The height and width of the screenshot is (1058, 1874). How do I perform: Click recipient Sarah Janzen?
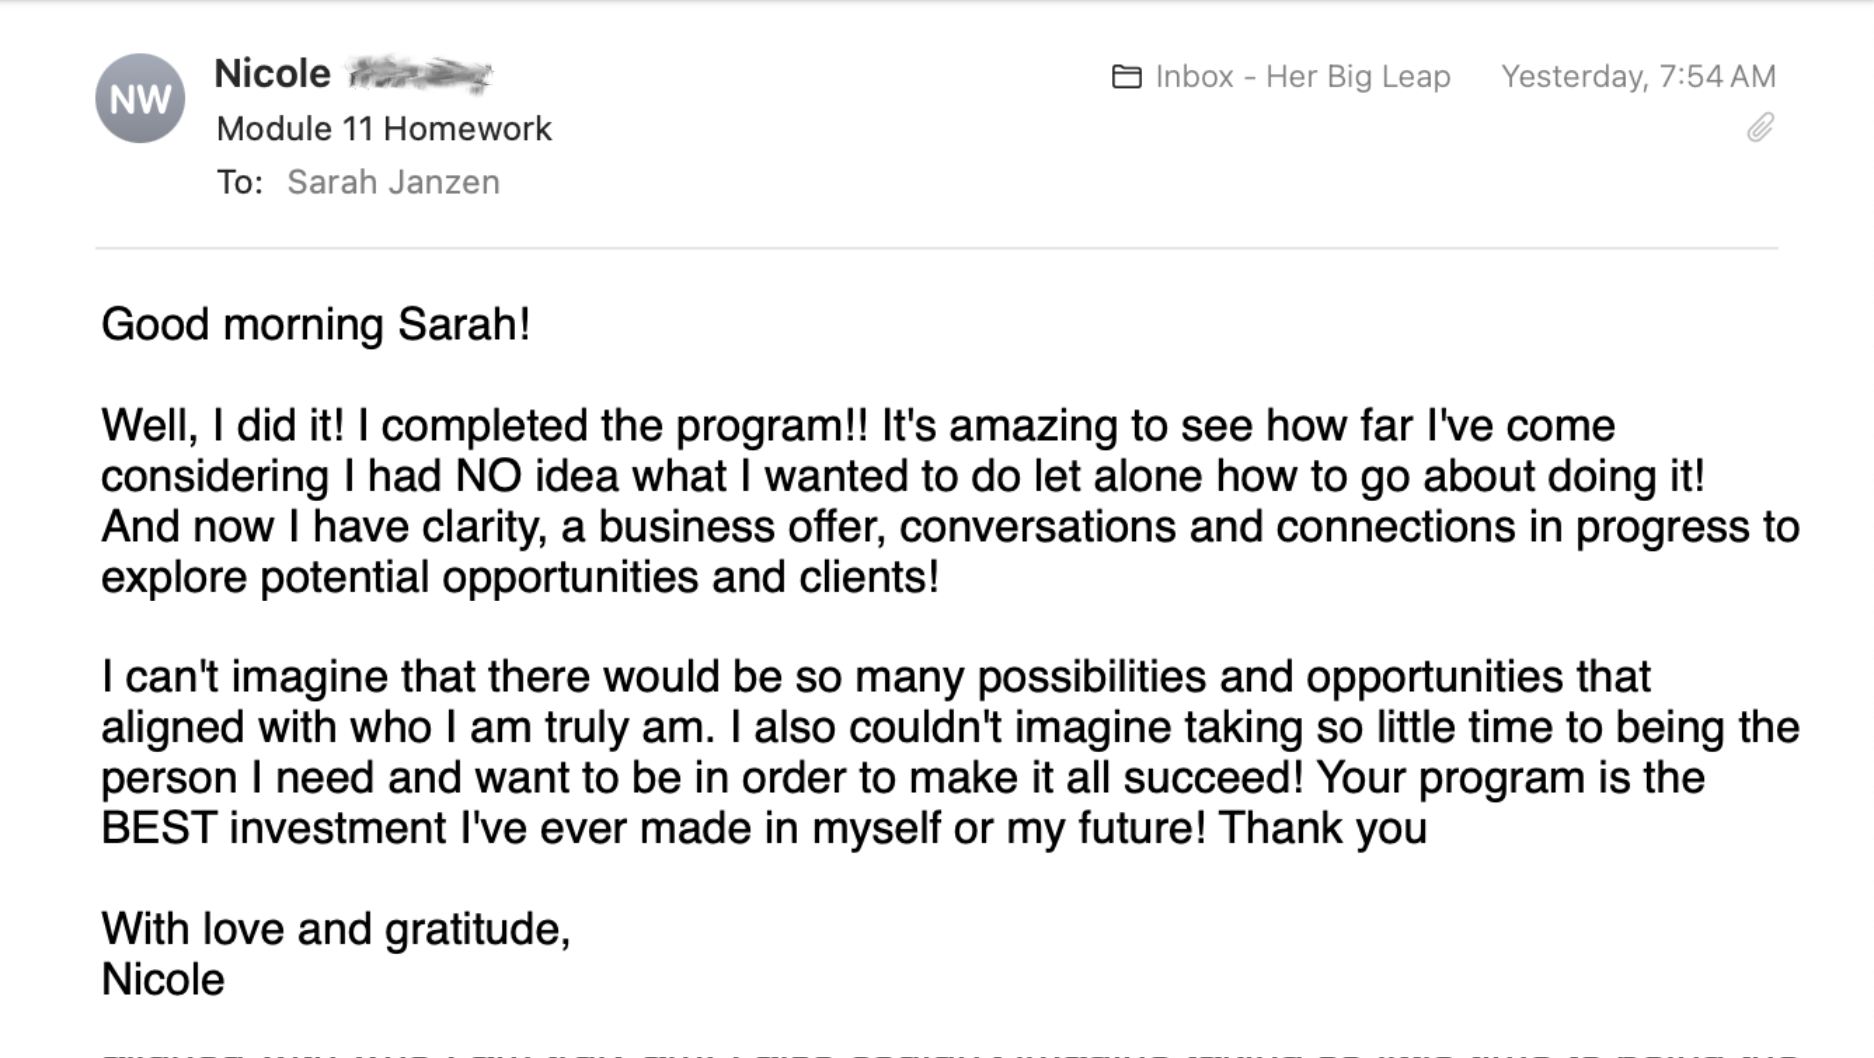coord(393,182)
